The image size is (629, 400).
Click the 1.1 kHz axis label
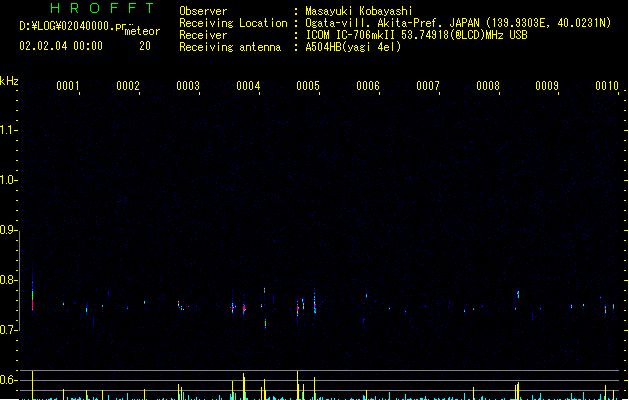pos(8,130)
